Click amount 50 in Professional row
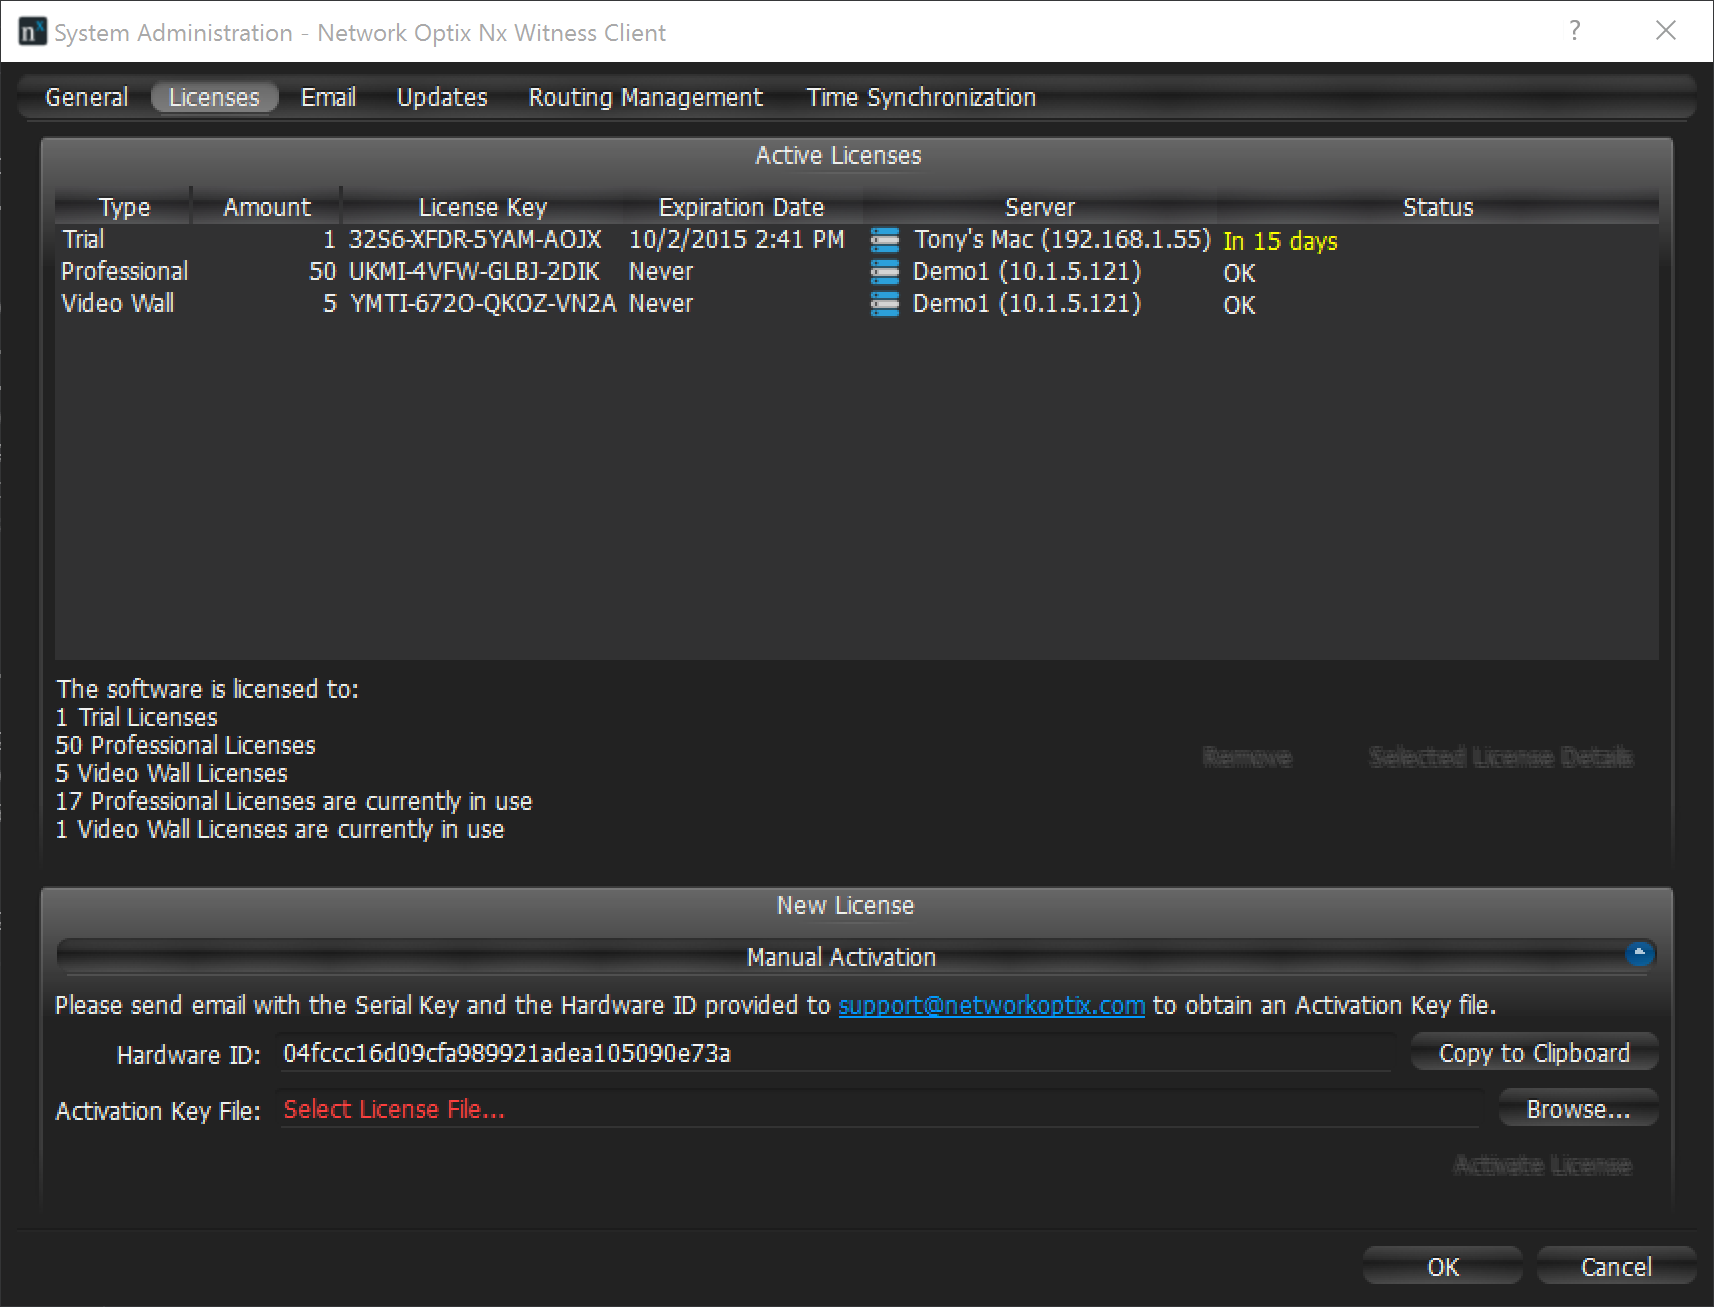 coord(322,272)
